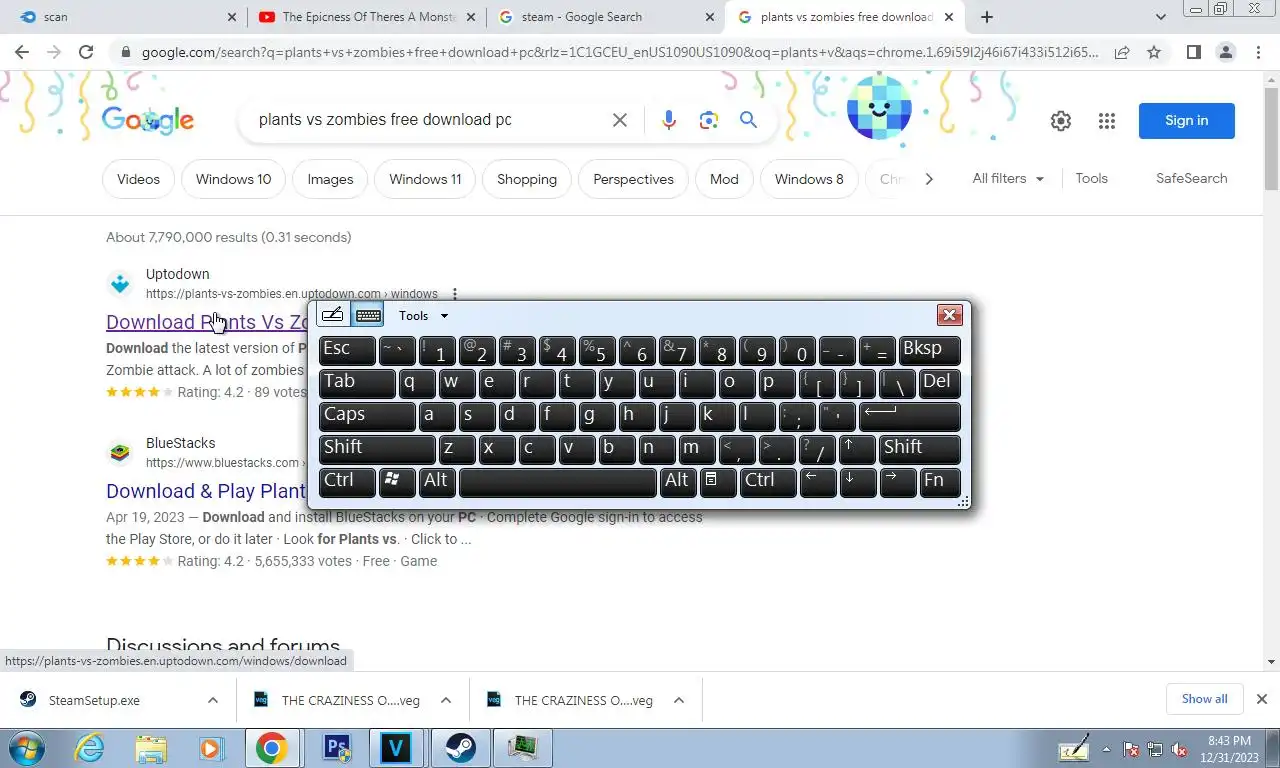This screenshot has height=768, width=1280.
Task: Open Tools dropdown in input panel
Action: coord(423,316)
